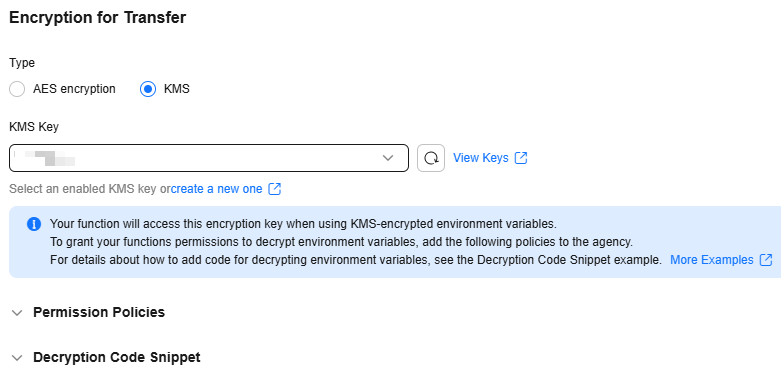Image resolution: width=781 pixels, height=388 pixels.
Task: Click external-link icon after 'create a new one'
Action: click(x=274, y=189)
